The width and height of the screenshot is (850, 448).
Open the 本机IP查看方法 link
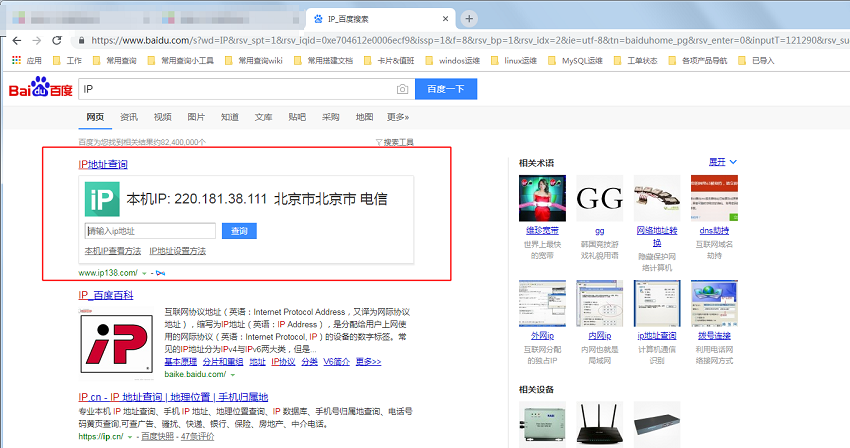click(113, 251)
